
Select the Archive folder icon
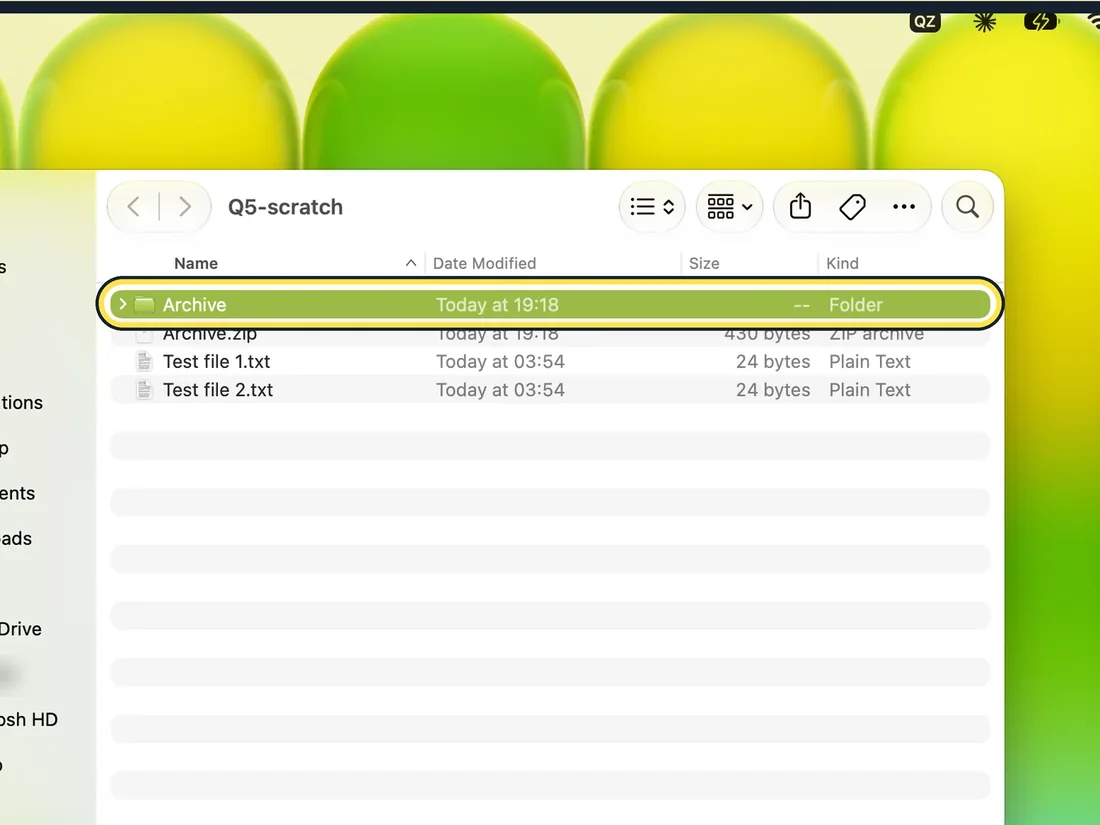coord(145,304)
